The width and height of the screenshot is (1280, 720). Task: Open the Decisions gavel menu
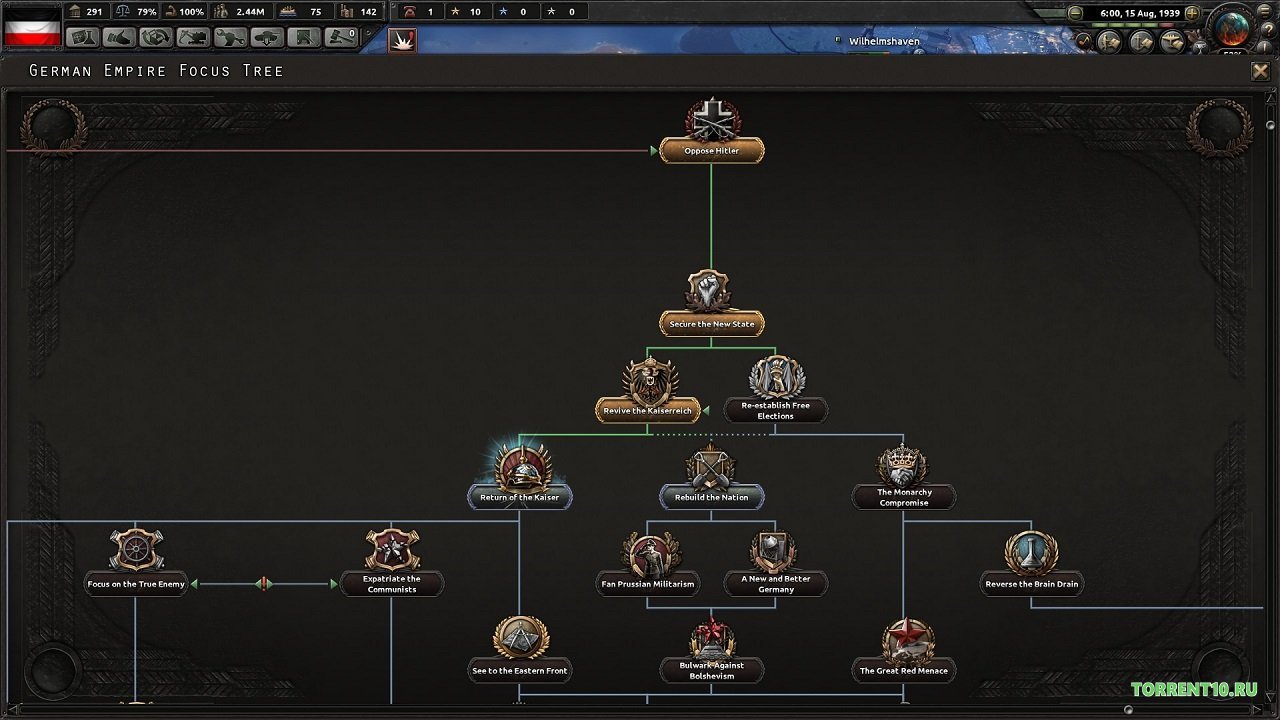click(x=341, y=38)
